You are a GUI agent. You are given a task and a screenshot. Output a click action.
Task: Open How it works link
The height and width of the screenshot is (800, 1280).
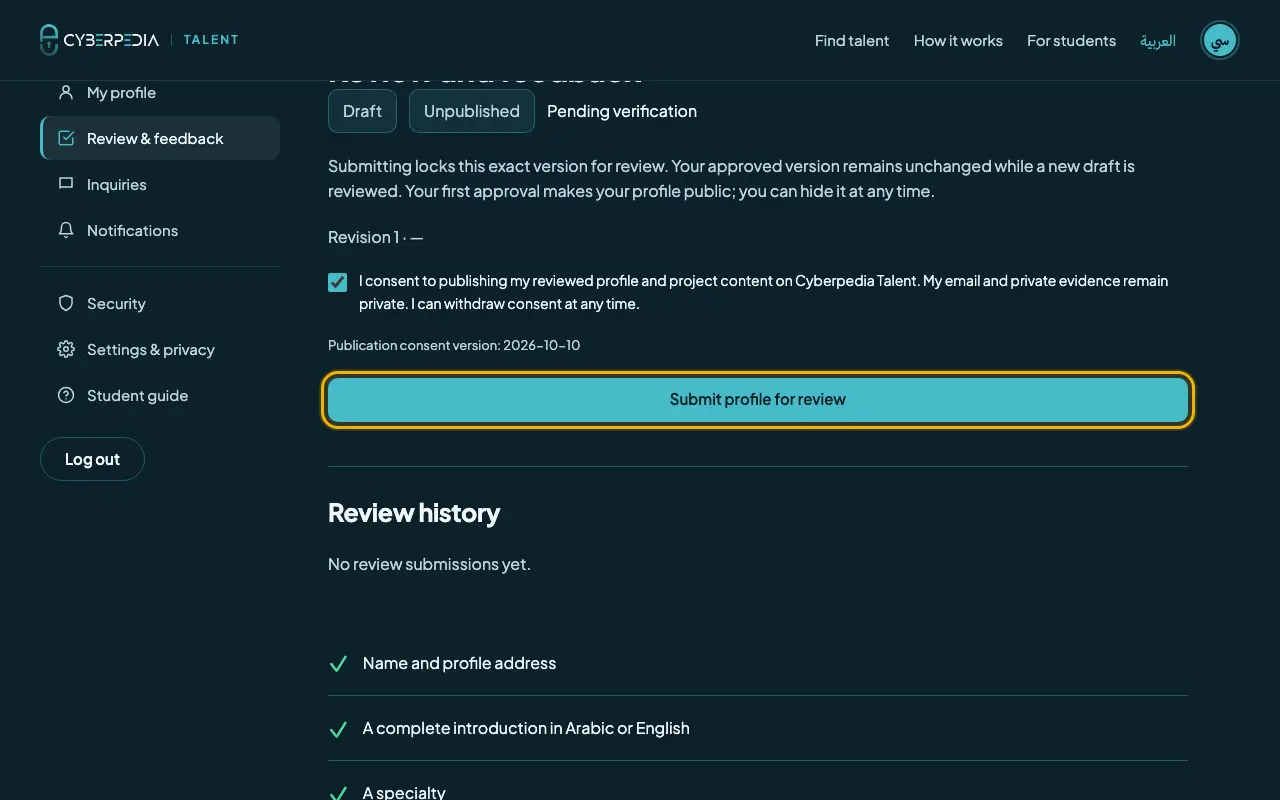click(958, 40)
